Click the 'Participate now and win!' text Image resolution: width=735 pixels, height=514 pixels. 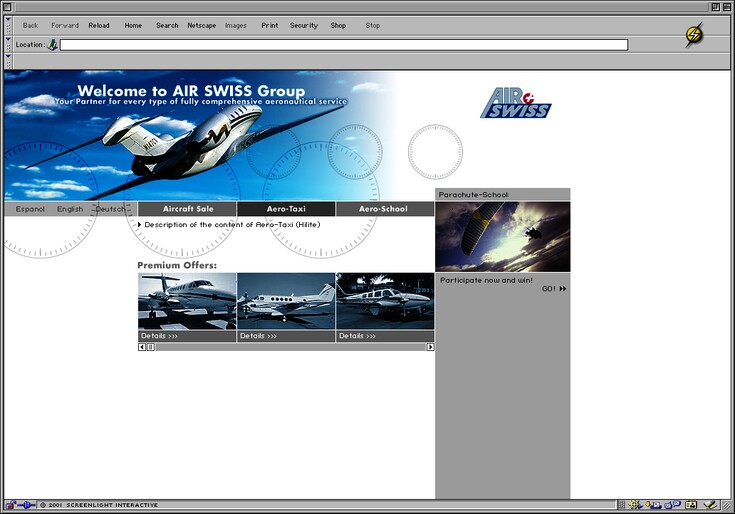click(x=486, y=280)
